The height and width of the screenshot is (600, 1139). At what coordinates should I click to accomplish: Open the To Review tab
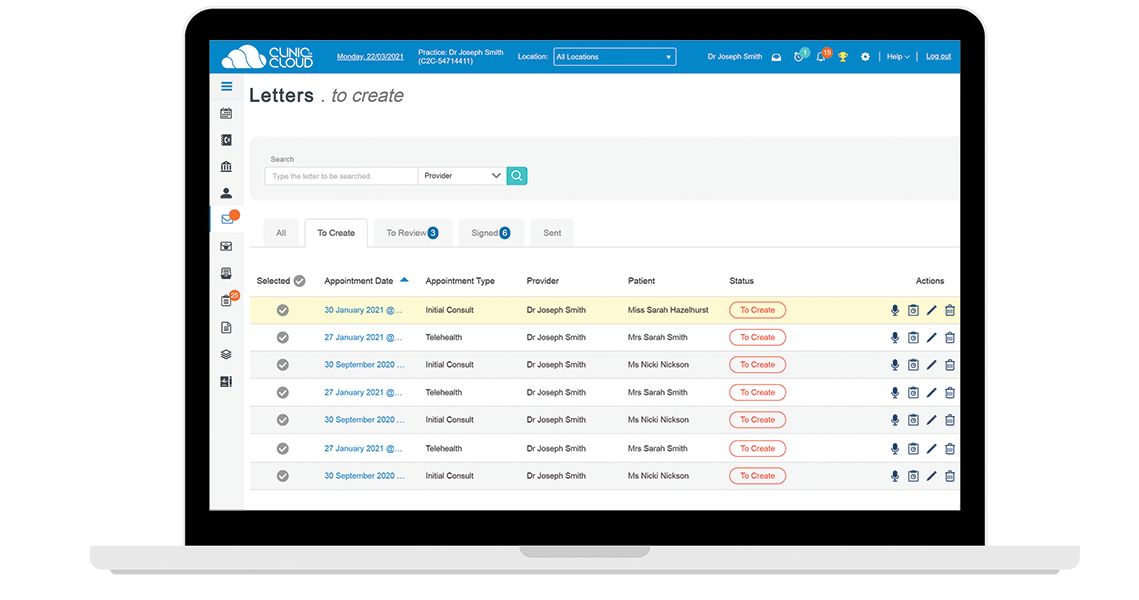[x=411, y=231]
